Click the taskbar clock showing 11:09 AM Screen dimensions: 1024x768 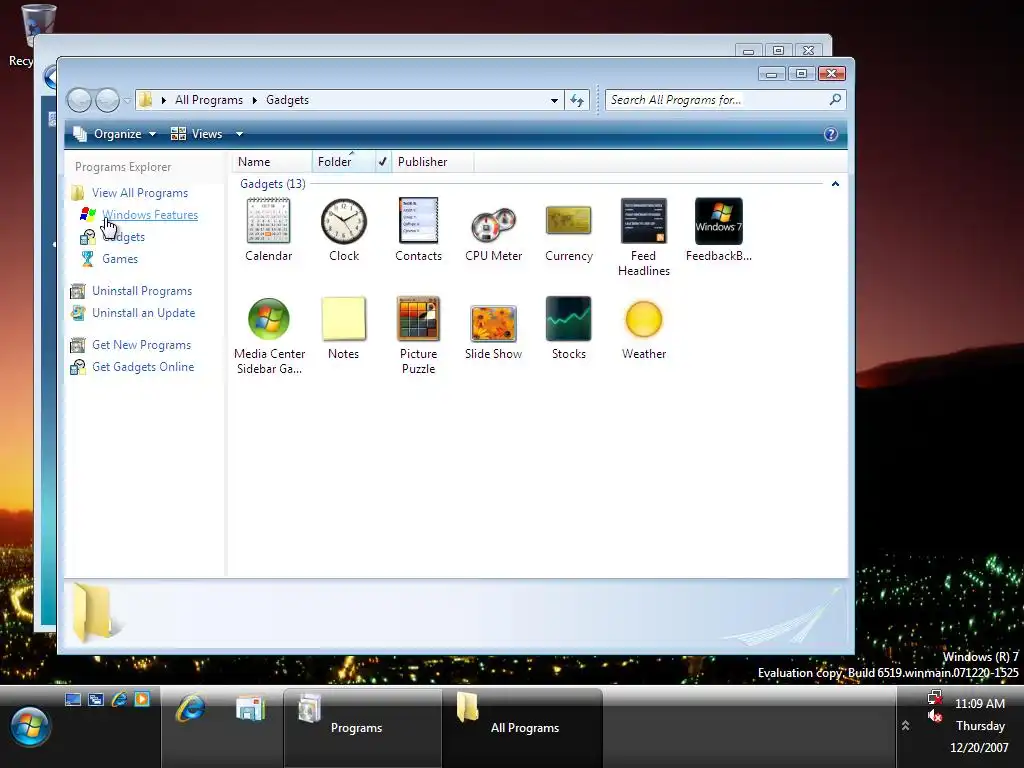pyautogui.click(x=980, y=703)
